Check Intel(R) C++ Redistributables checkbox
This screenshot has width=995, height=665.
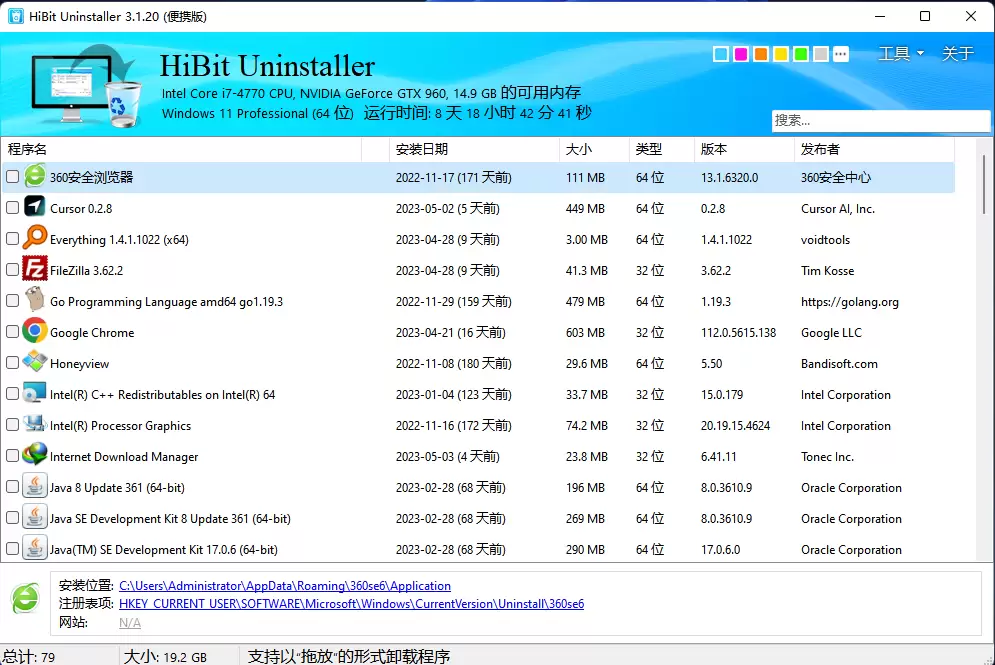point(13,394)
